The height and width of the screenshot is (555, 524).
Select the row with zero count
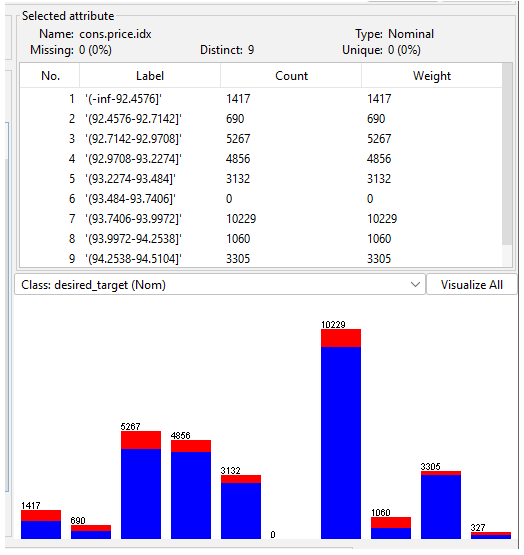click(x=261, y=199)
